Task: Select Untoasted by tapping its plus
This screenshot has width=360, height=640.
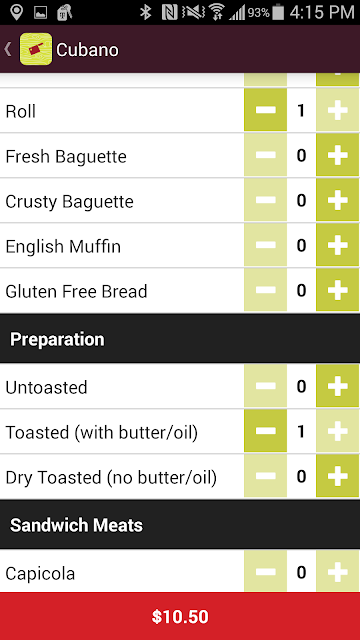Action: (x=338, y=386)
